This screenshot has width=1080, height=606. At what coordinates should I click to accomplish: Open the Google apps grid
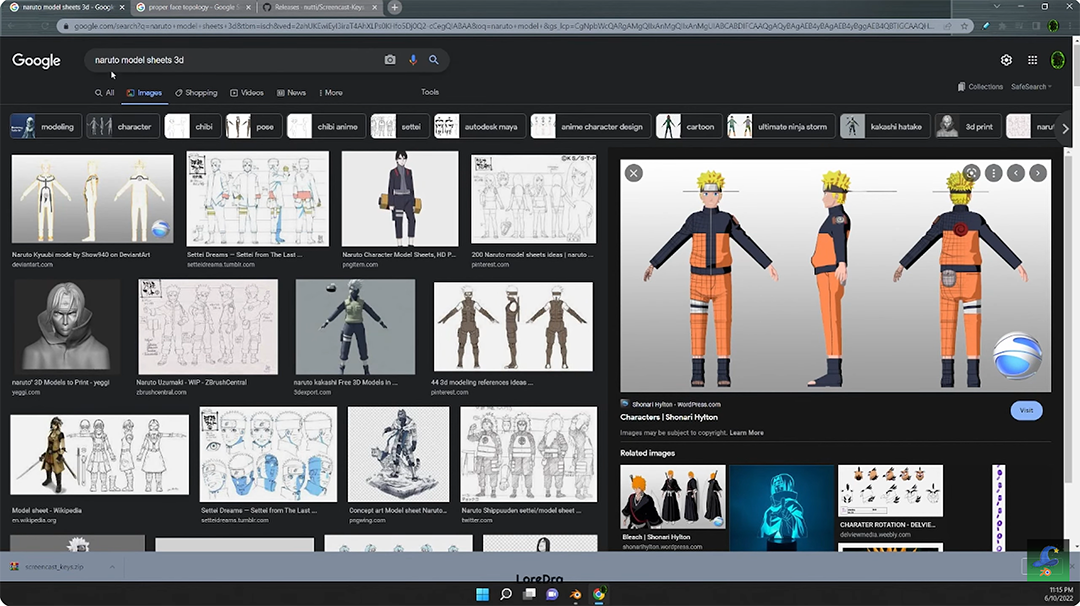click(x=1032, y=60)
